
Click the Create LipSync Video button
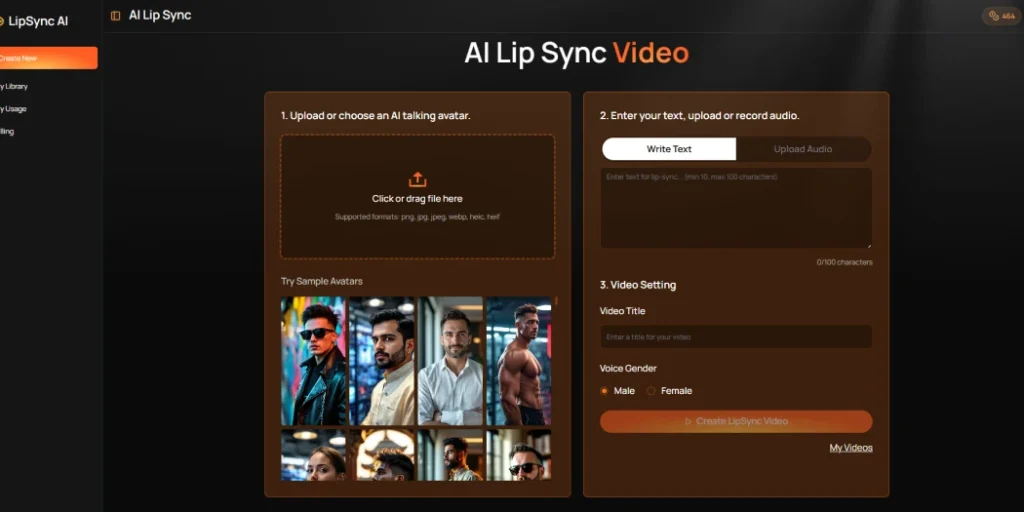point(736,421)
